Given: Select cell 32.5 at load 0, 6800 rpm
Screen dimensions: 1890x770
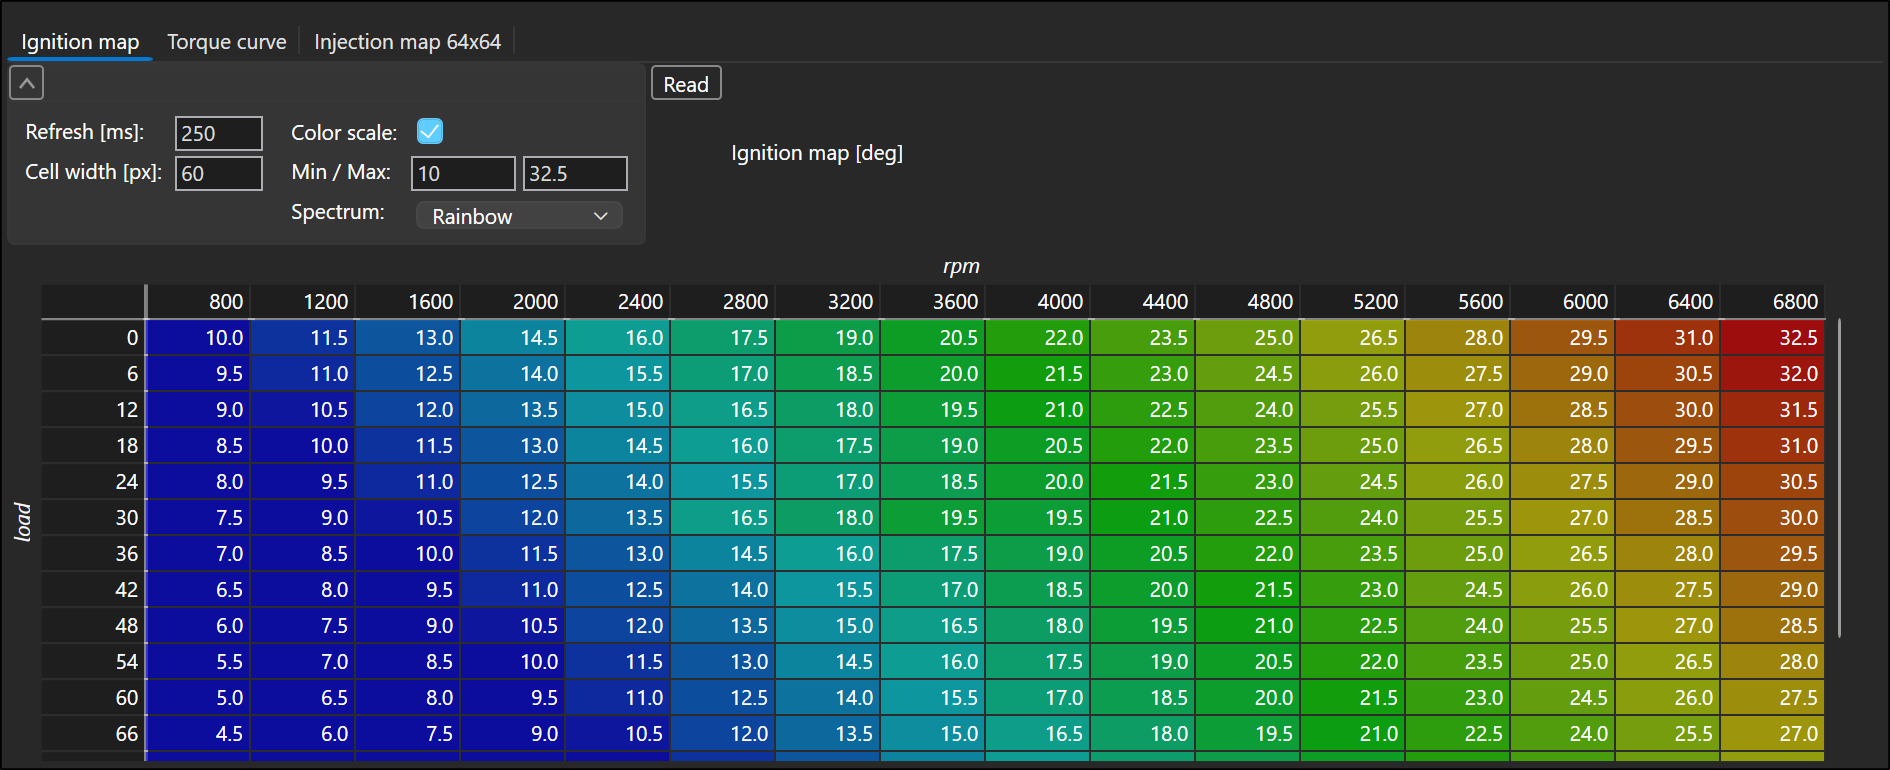Looking at the screenshot, I should pyautogui.click(x=1772, y=338).
